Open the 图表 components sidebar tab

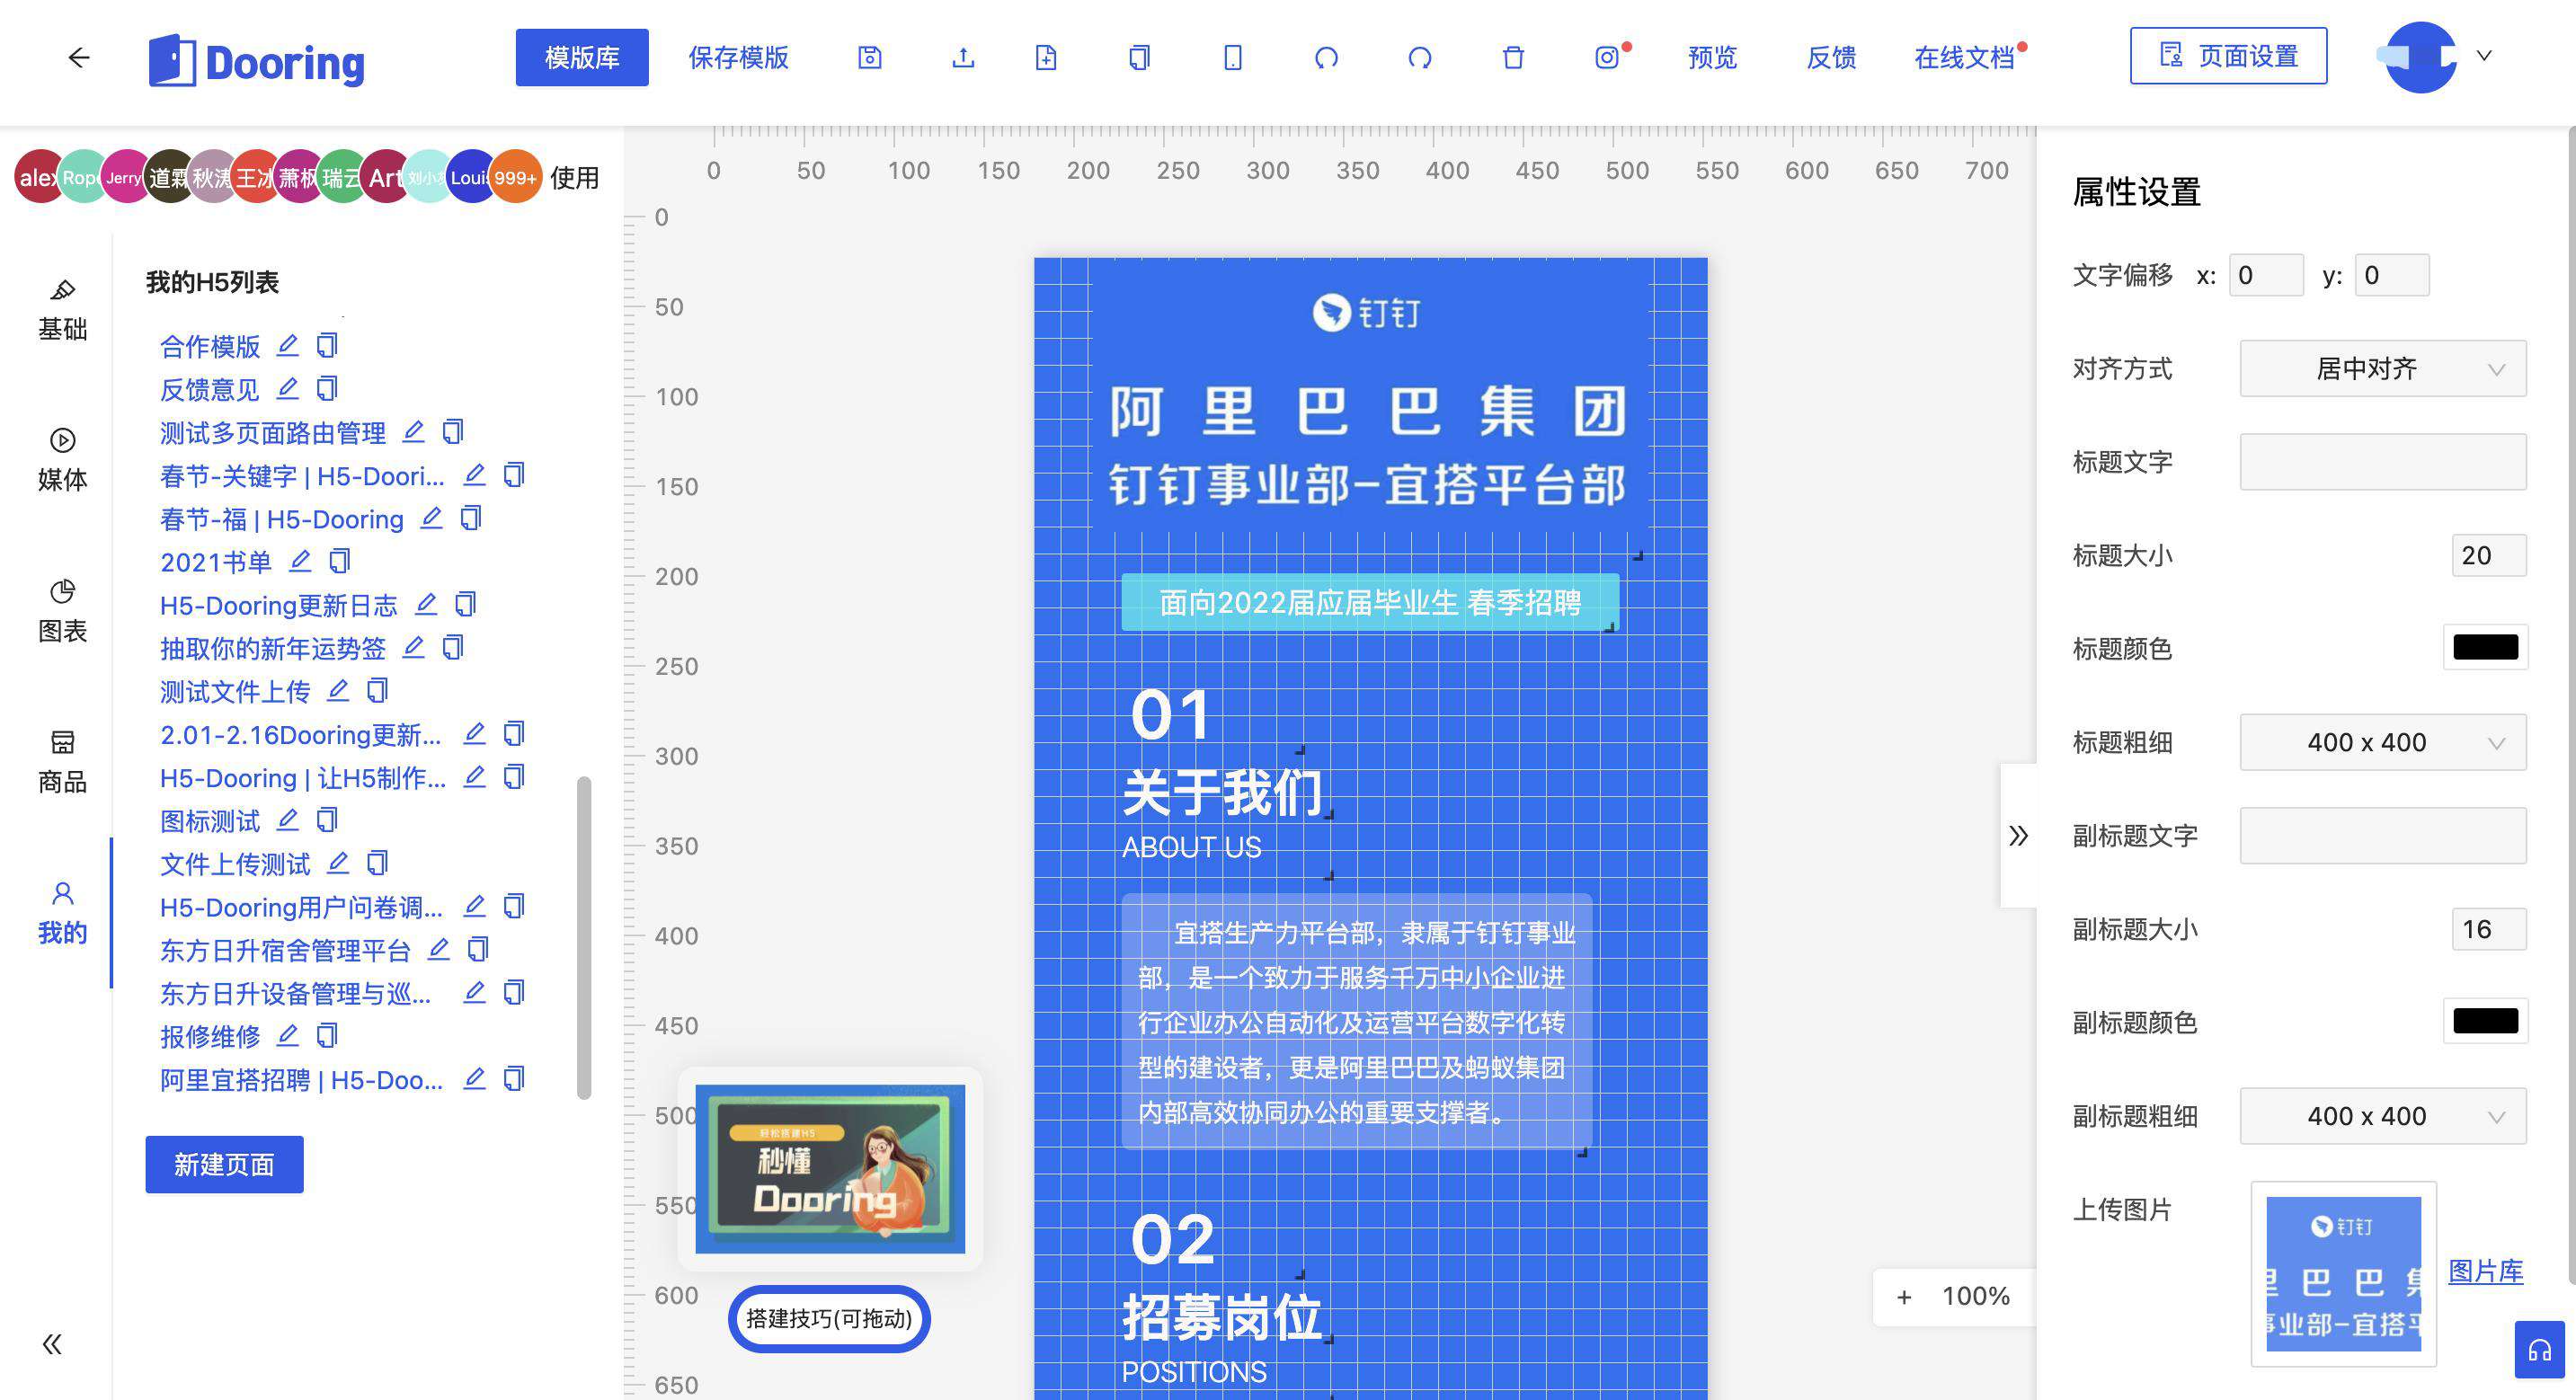click(x=62, y=611)
